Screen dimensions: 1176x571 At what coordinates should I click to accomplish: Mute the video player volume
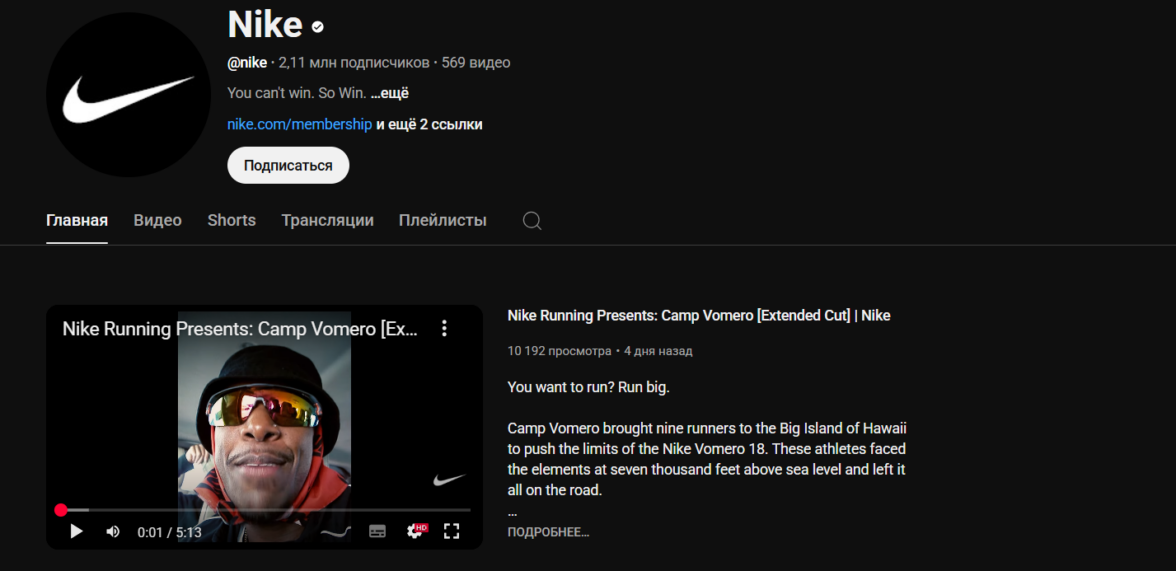click(112, 532)
